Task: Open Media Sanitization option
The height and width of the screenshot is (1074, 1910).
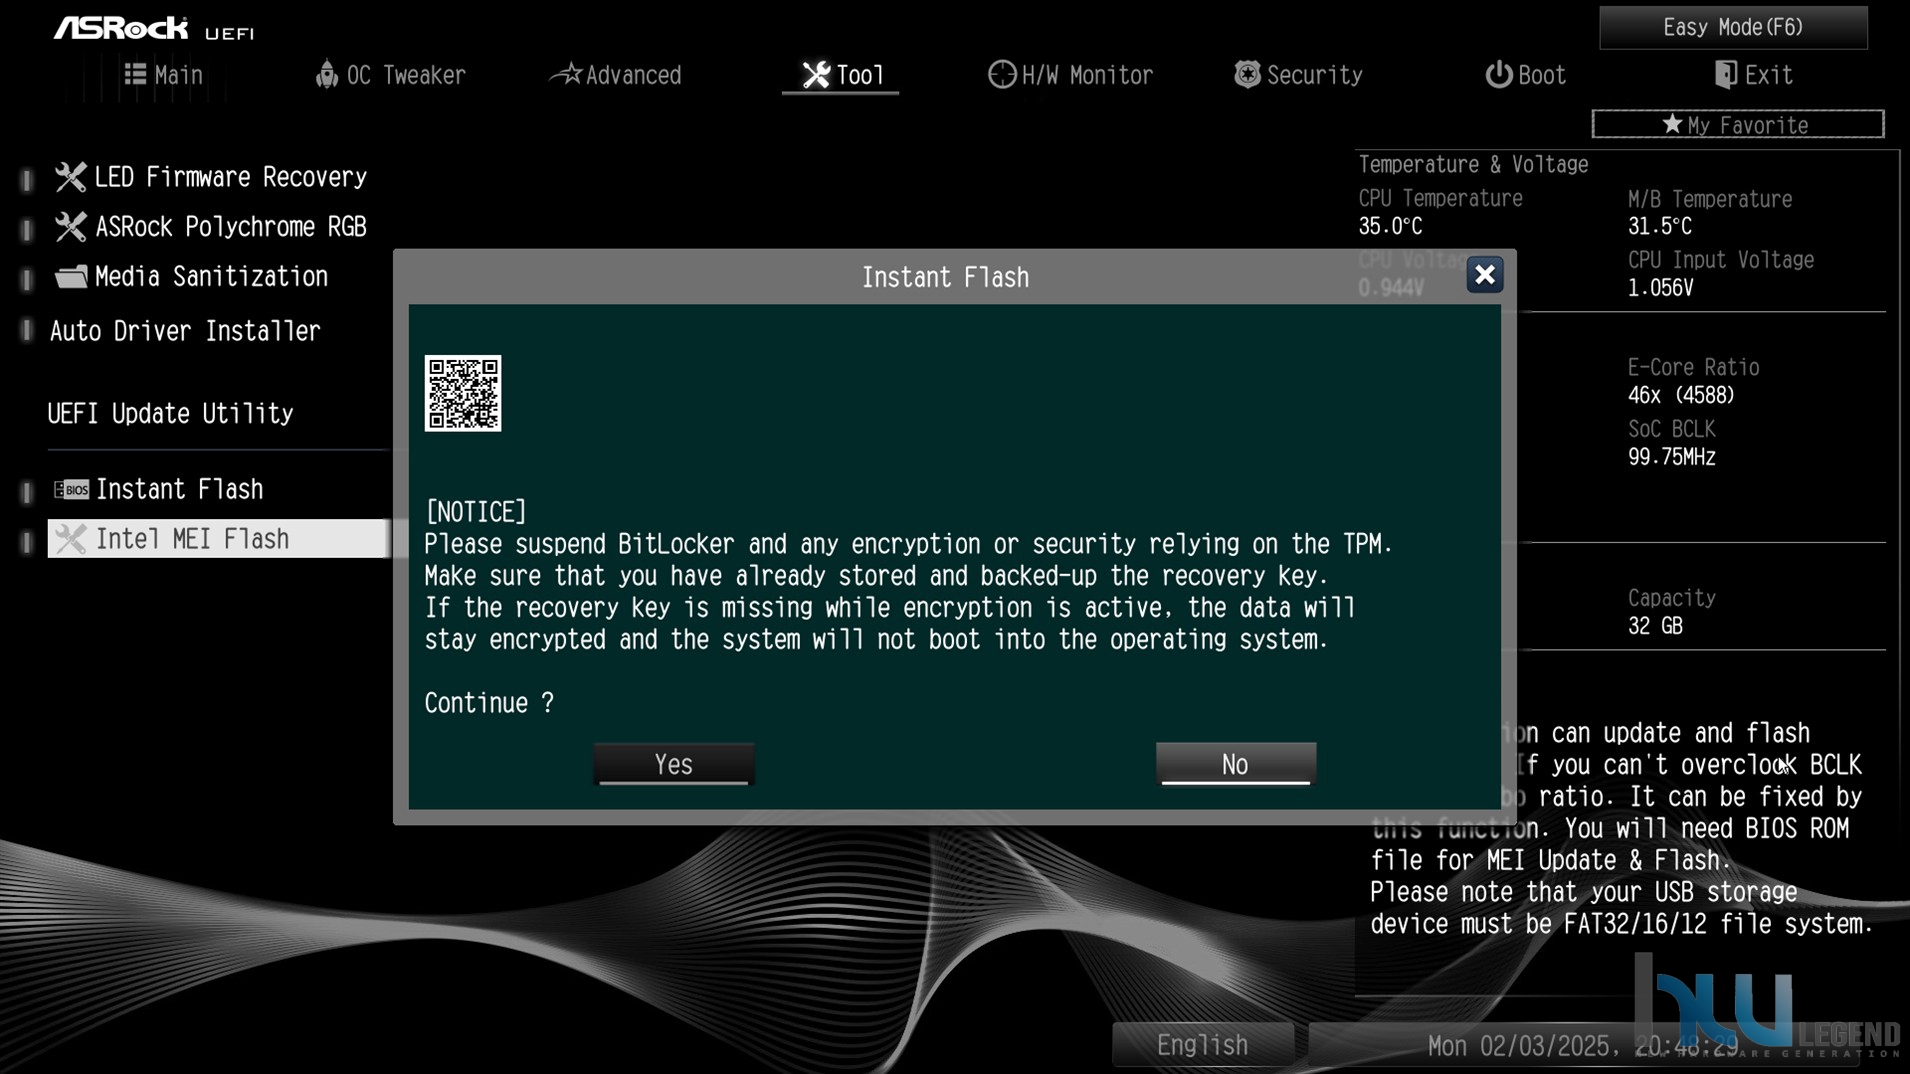Action: [191, 277]
